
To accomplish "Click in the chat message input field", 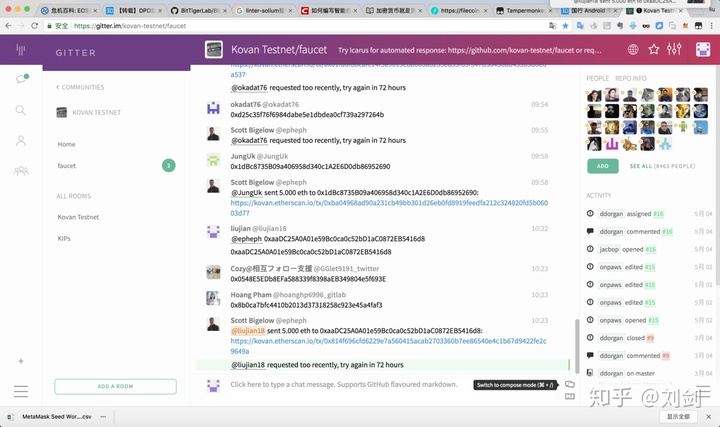I will click(344, 385).
